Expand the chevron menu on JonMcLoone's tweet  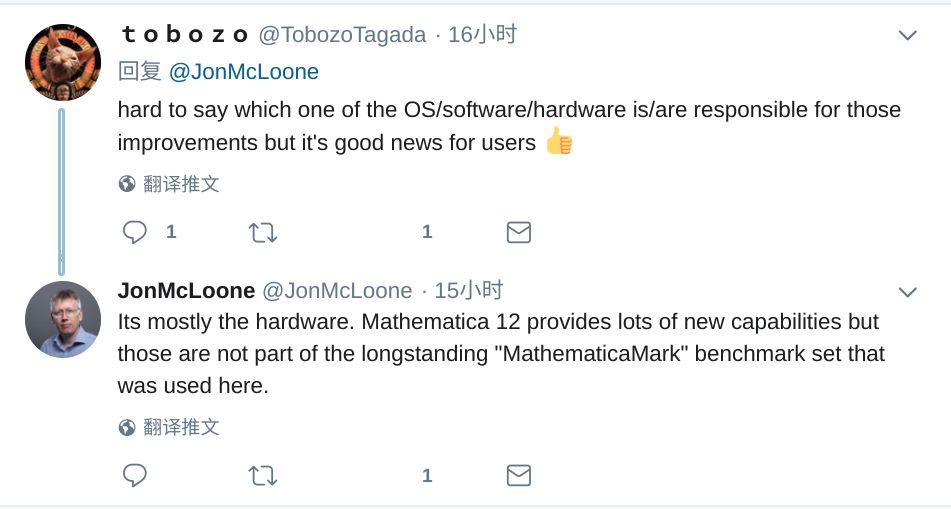[x=907, y=293]
